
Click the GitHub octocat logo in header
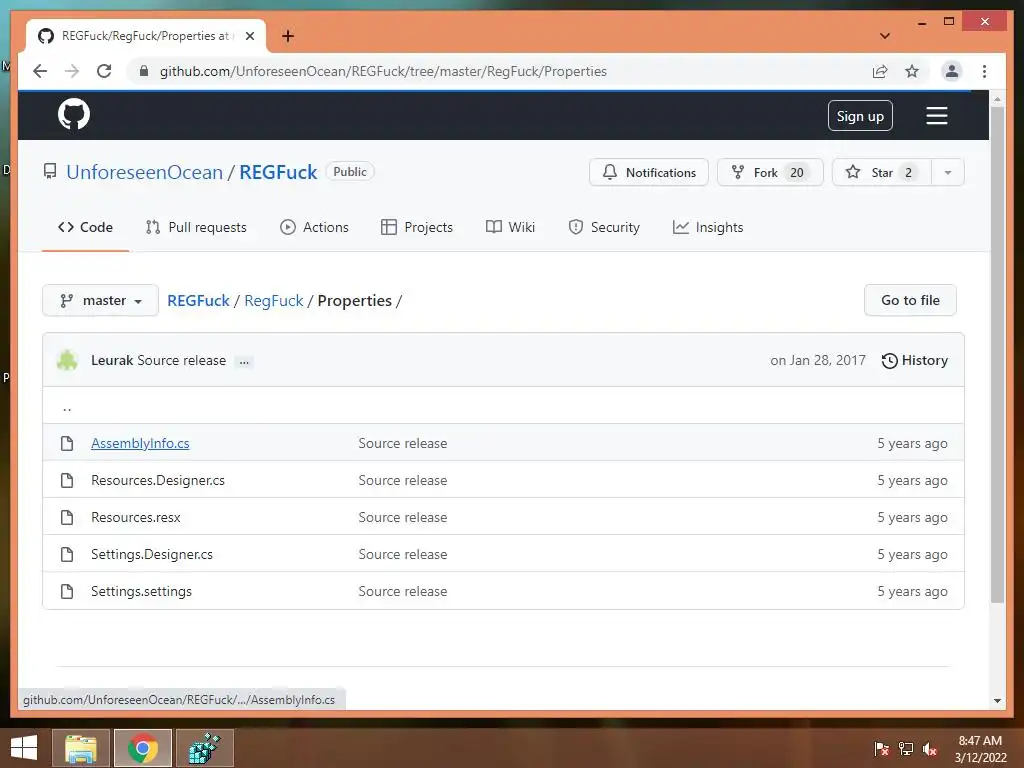pyautogui.click(x=74, y=115)
